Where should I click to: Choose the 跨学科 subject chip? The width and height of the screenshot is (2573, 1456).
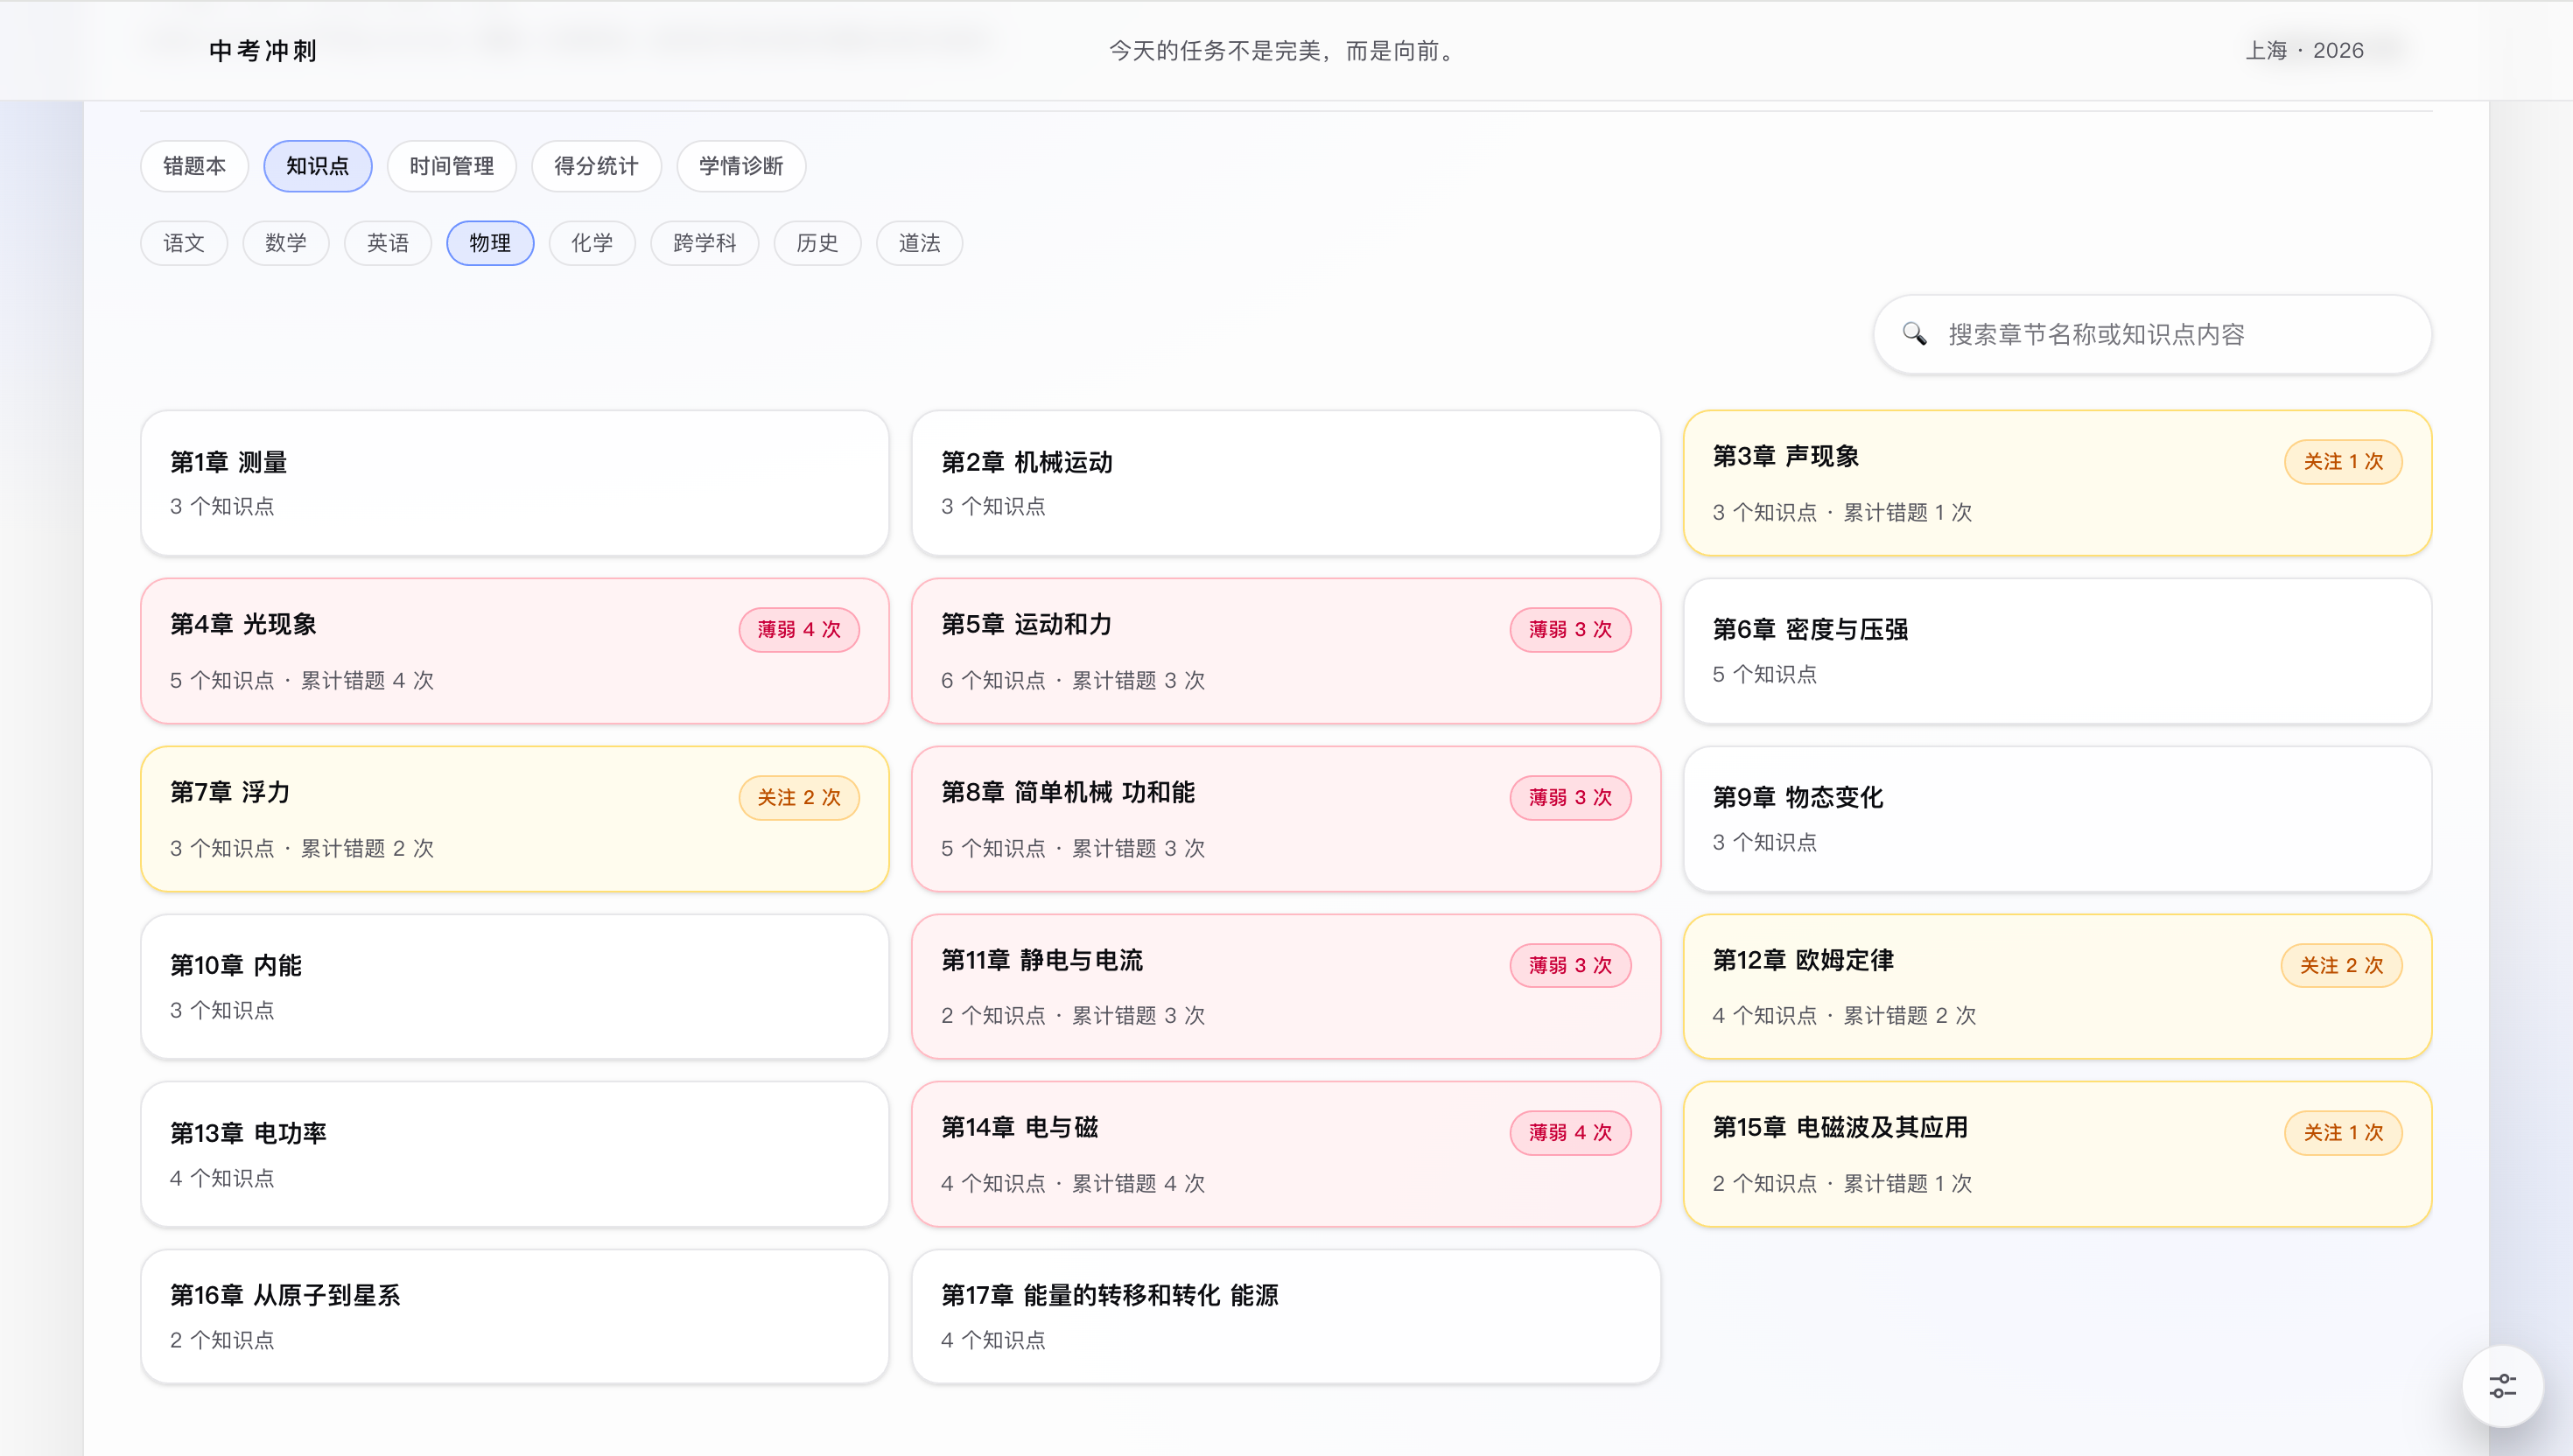[x=705, y=243]
